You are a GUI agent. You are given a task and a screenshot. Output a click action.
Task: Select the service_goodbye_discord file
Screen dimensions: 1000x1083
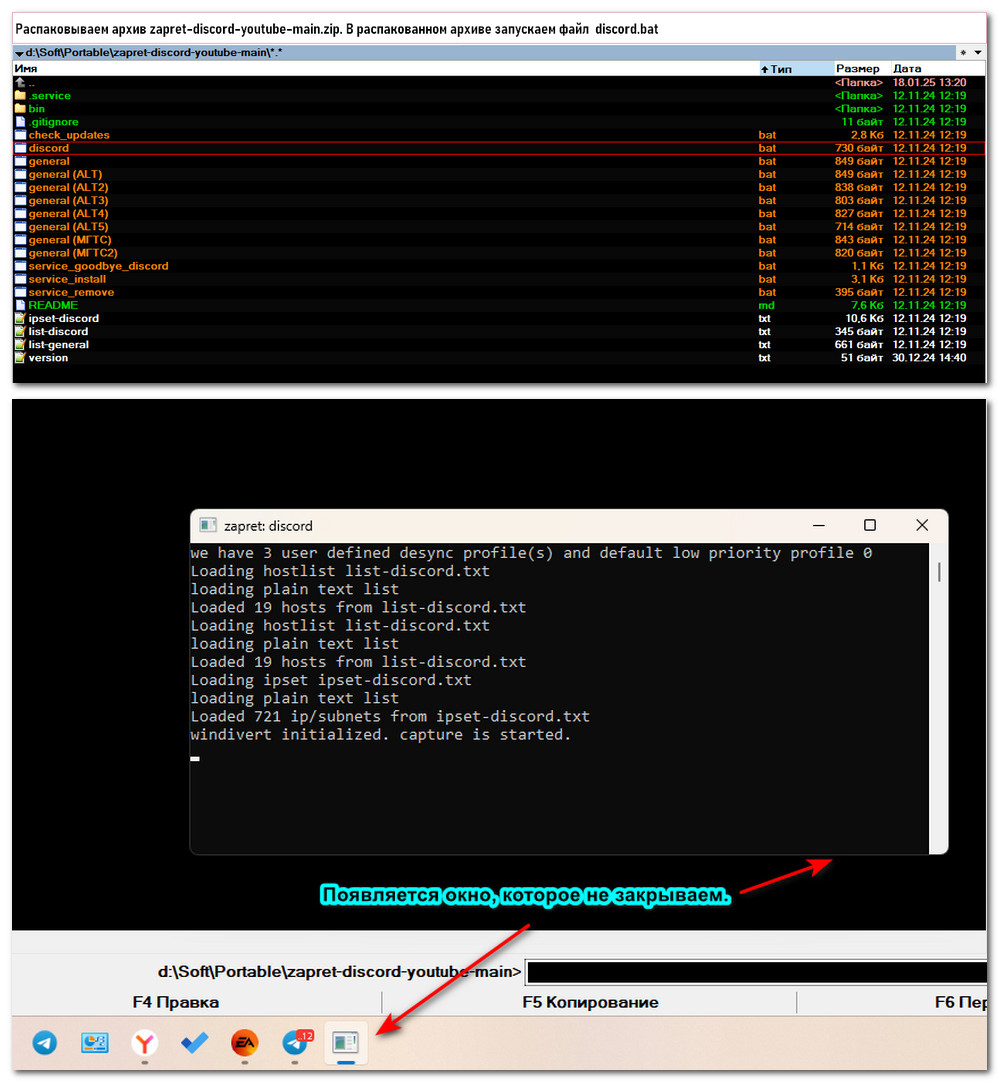[x=499, y=266]
